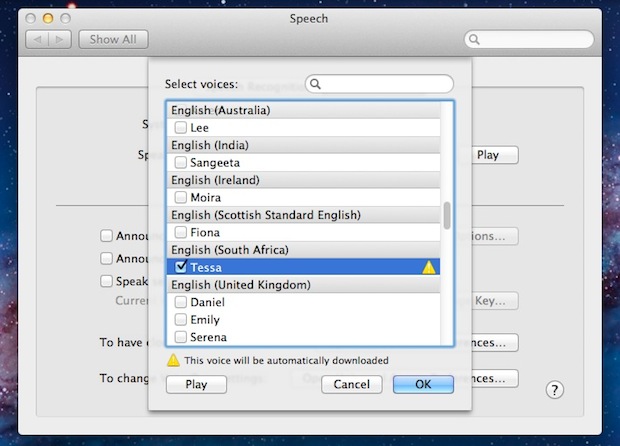Enable the Serena voice checkbox
Viewport: 620px width, 446px height.
(181, 337)
